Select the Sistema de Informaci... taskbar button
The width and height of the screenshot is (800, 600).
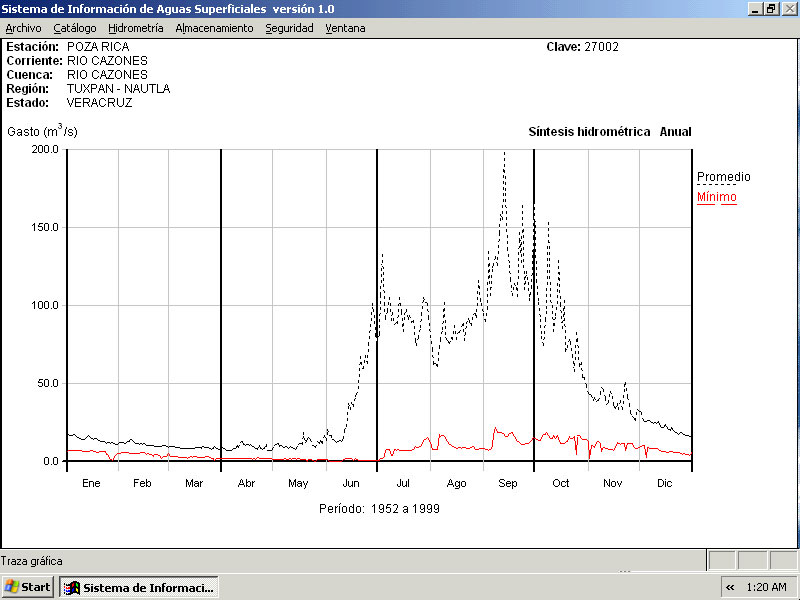tap(138, 587)
